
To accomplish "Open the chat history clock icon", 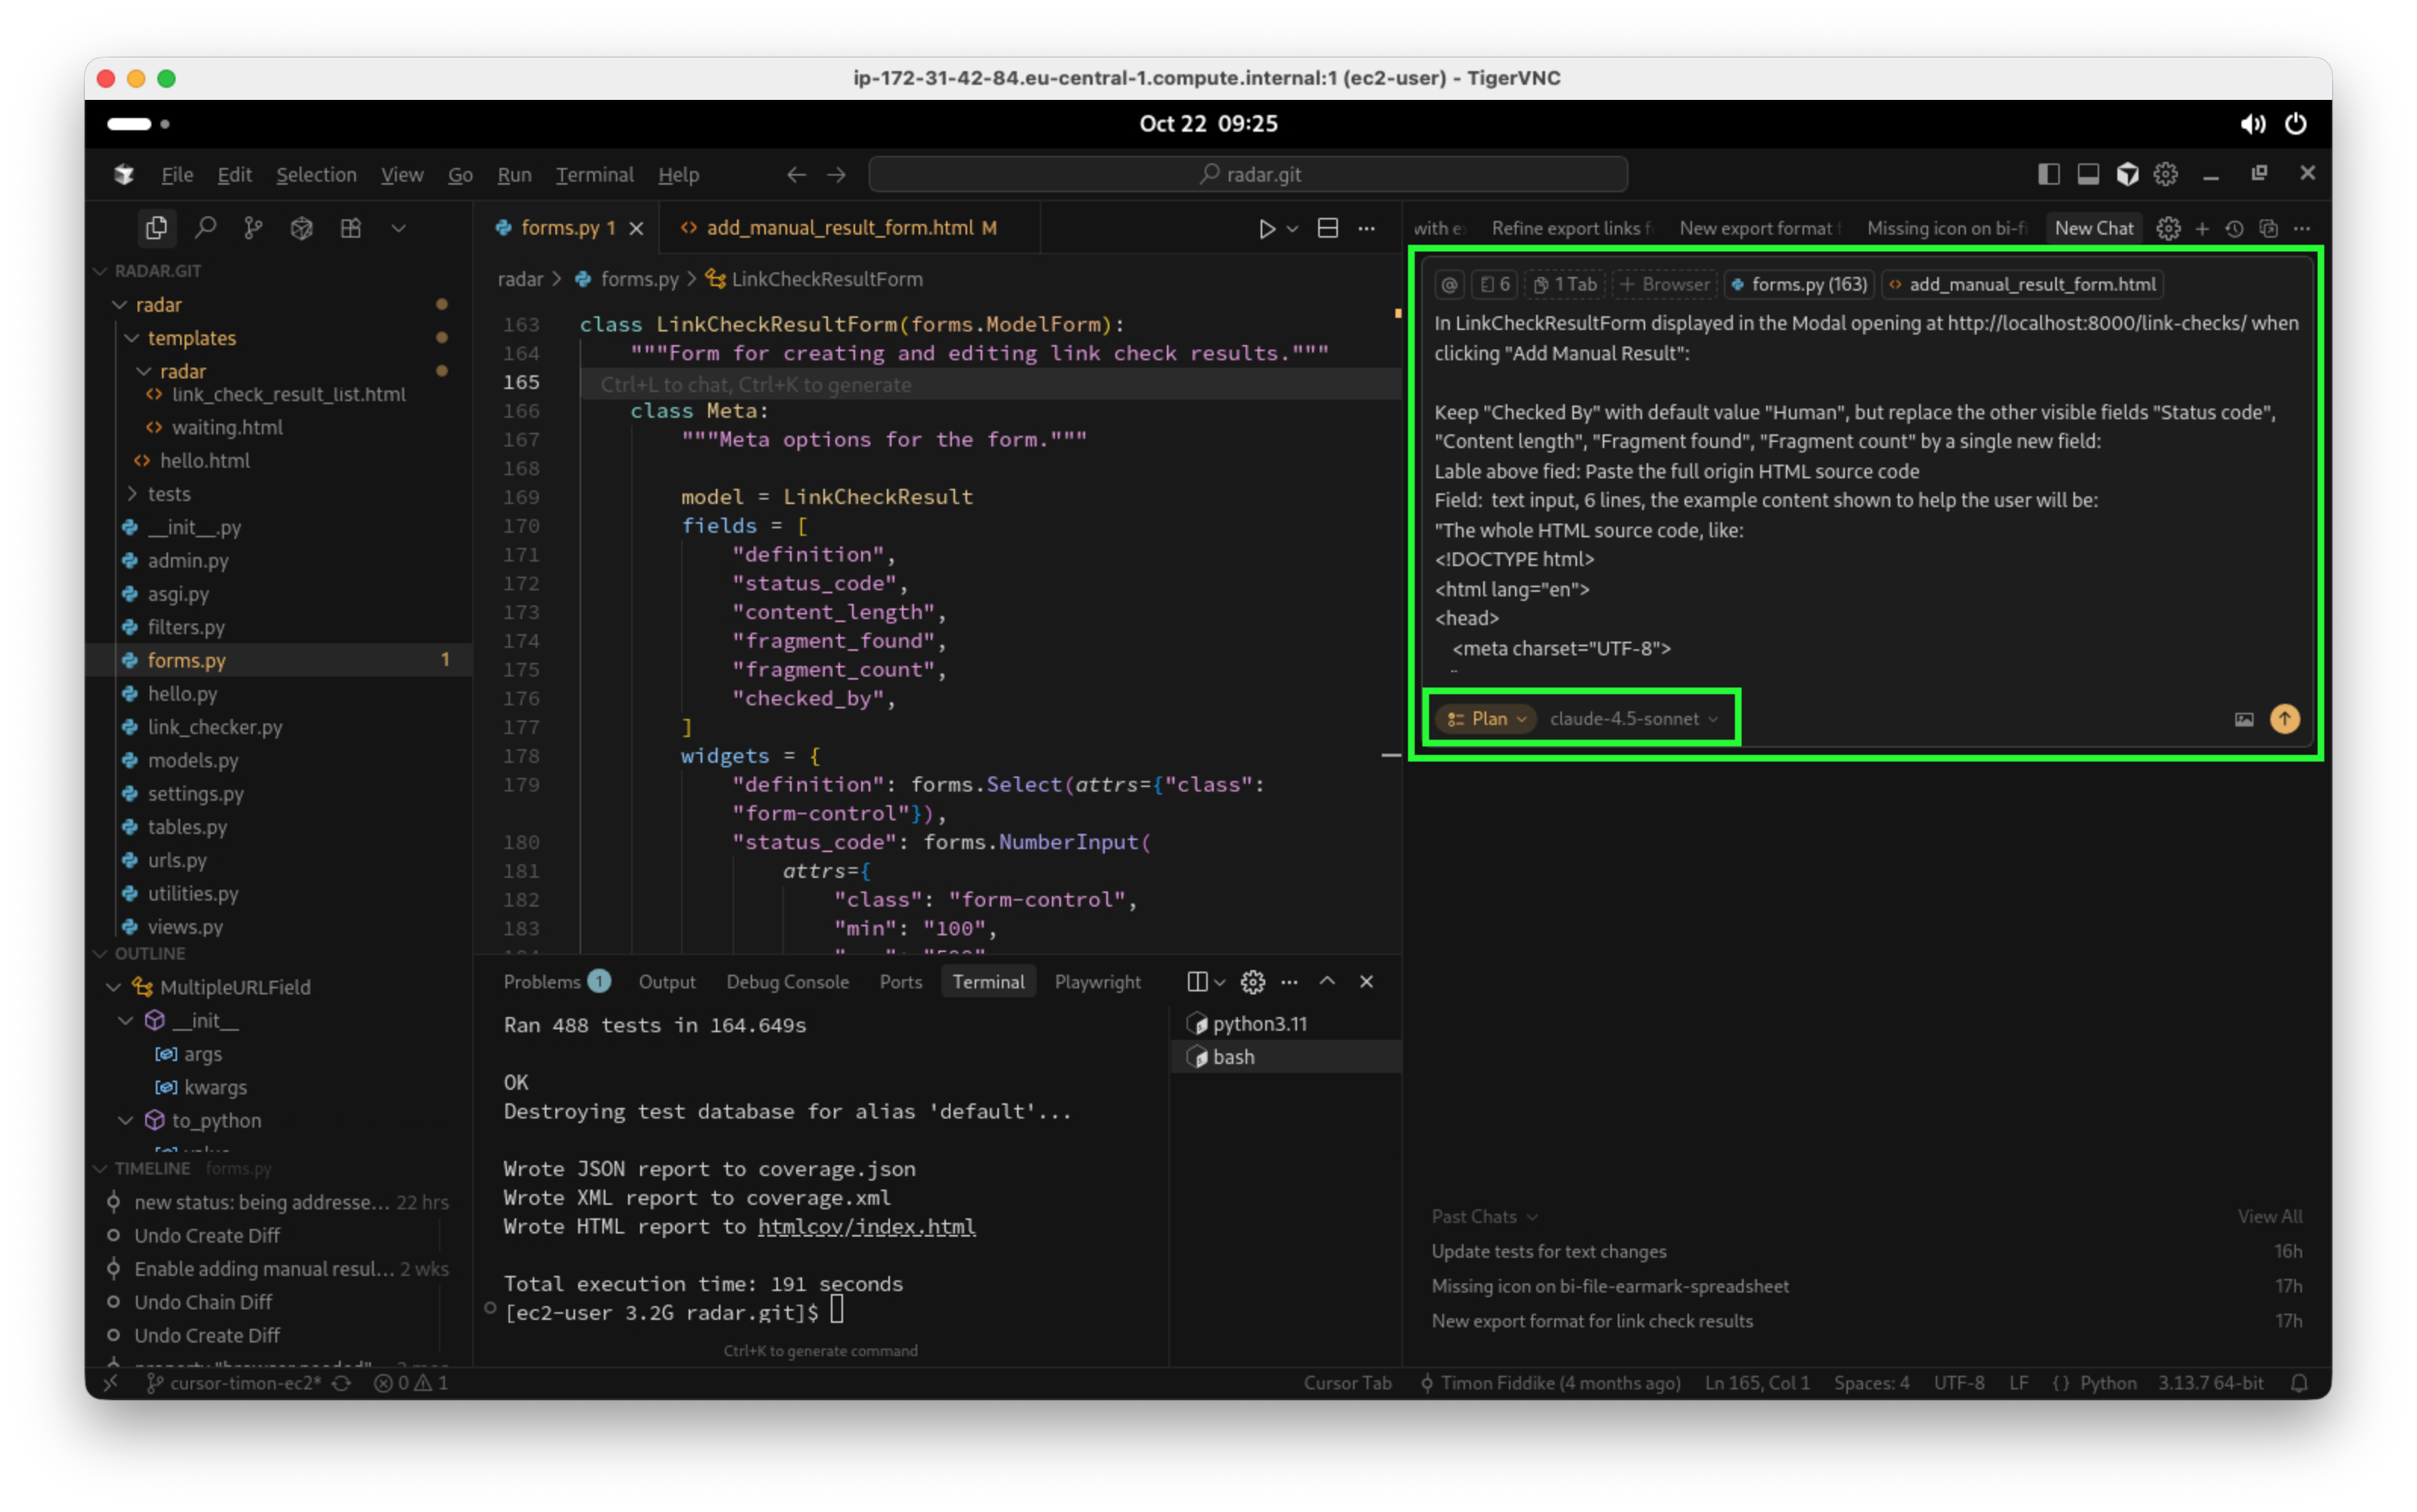I will 2234,228.
